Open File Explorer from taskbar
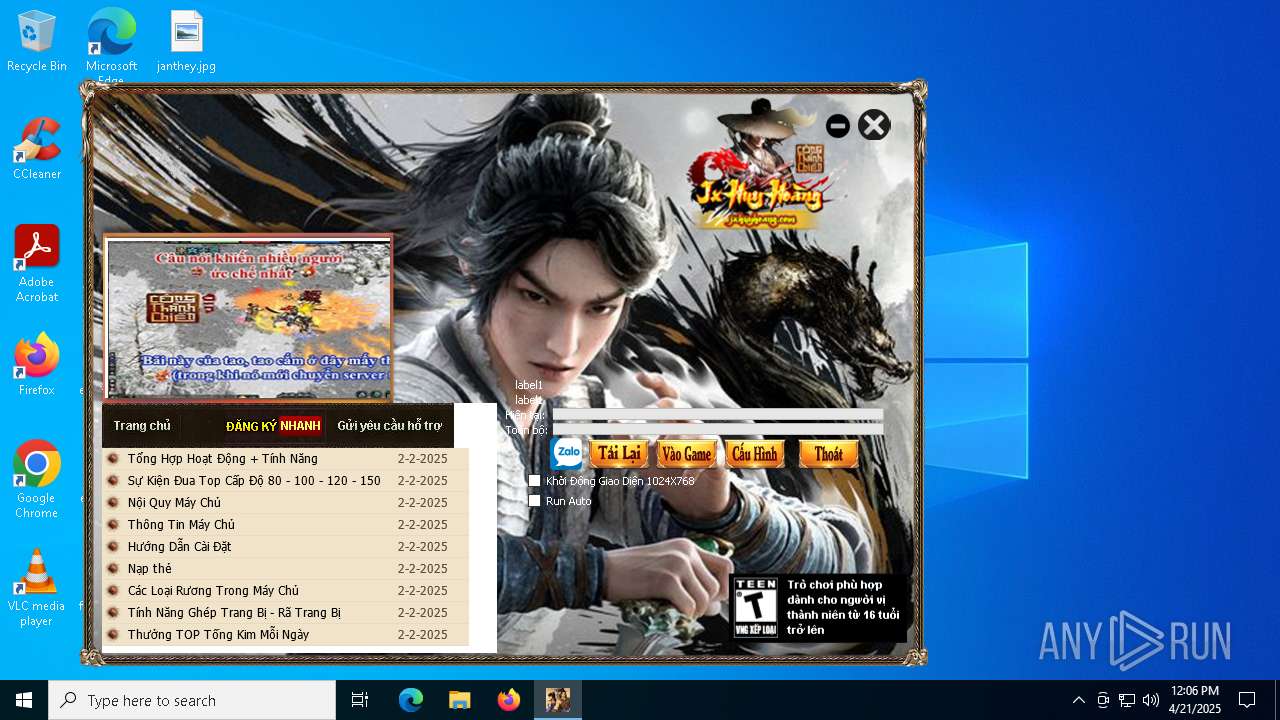This screenshot has width=1280, height=720. (x=460, y=700)
